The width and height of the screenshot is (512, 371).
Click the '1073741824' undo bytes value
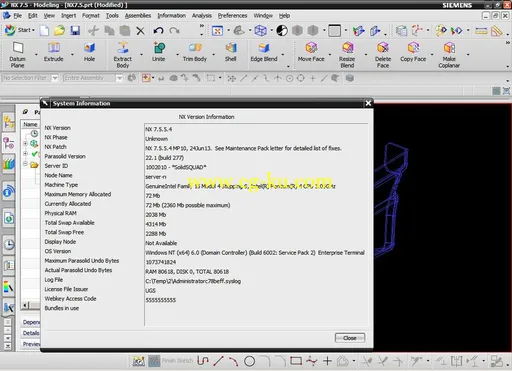point(161,262)
